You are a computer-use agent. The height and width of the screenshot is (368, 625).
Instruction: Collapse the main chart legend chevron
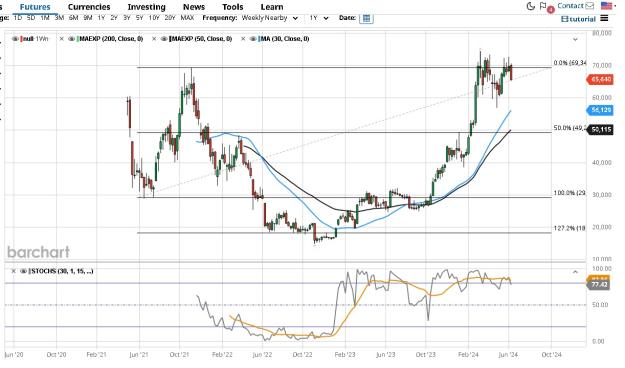(575, 39)
